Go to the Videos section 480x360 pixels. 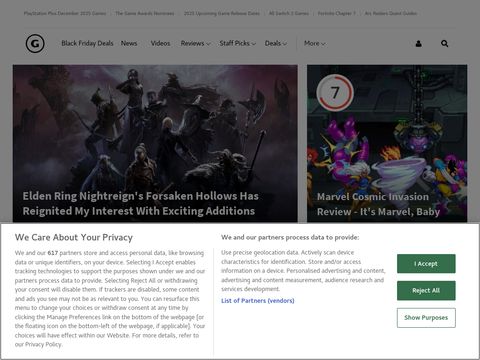(x=160, y=43)
